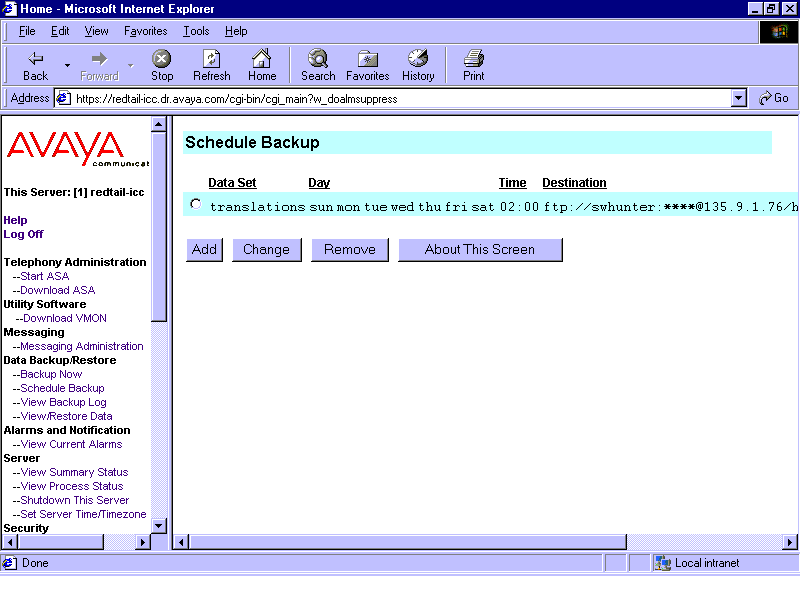Image resolution: width=800 pixels, height=600 pixels.
Task: Open the View/Restore Data link
Action: (66, 416)
